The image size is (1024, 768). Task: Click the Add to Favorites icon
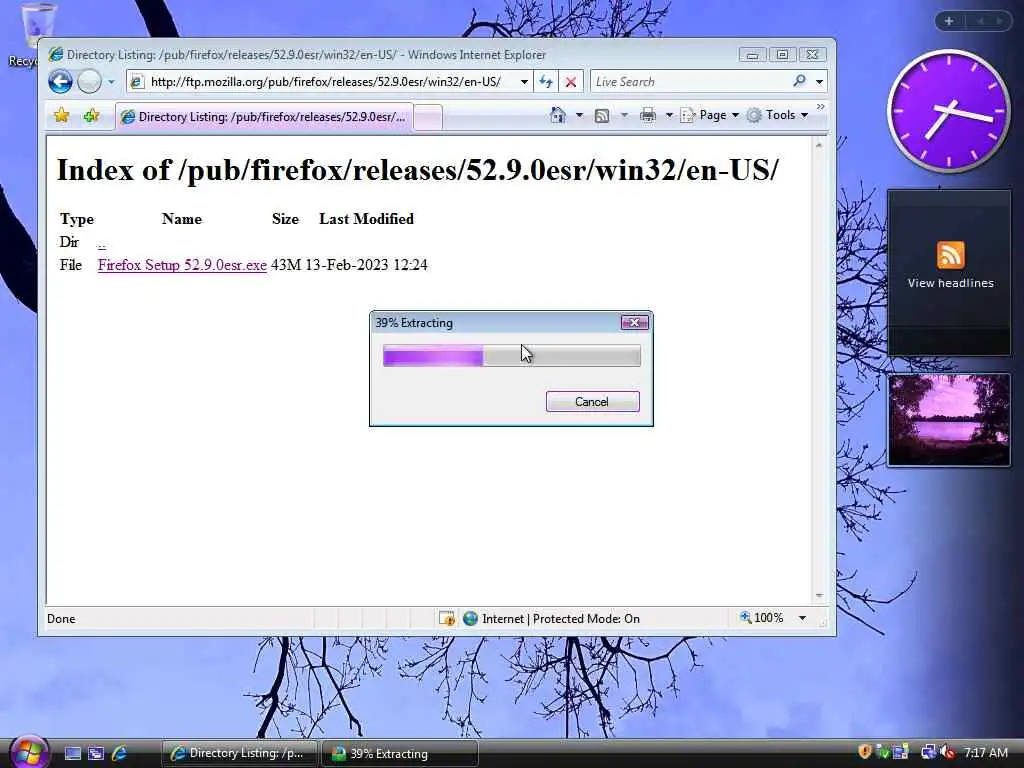(x=91, y=116)
